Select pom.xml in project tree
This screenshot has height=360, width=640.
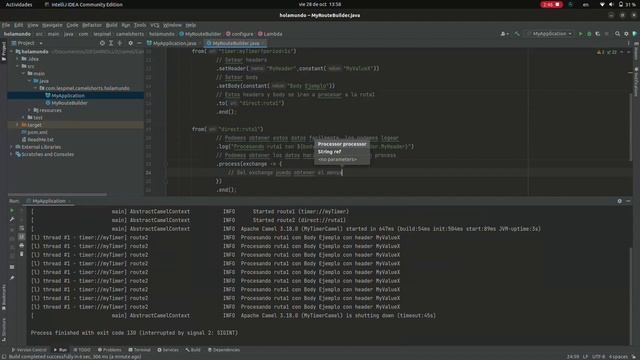point(35,132)
